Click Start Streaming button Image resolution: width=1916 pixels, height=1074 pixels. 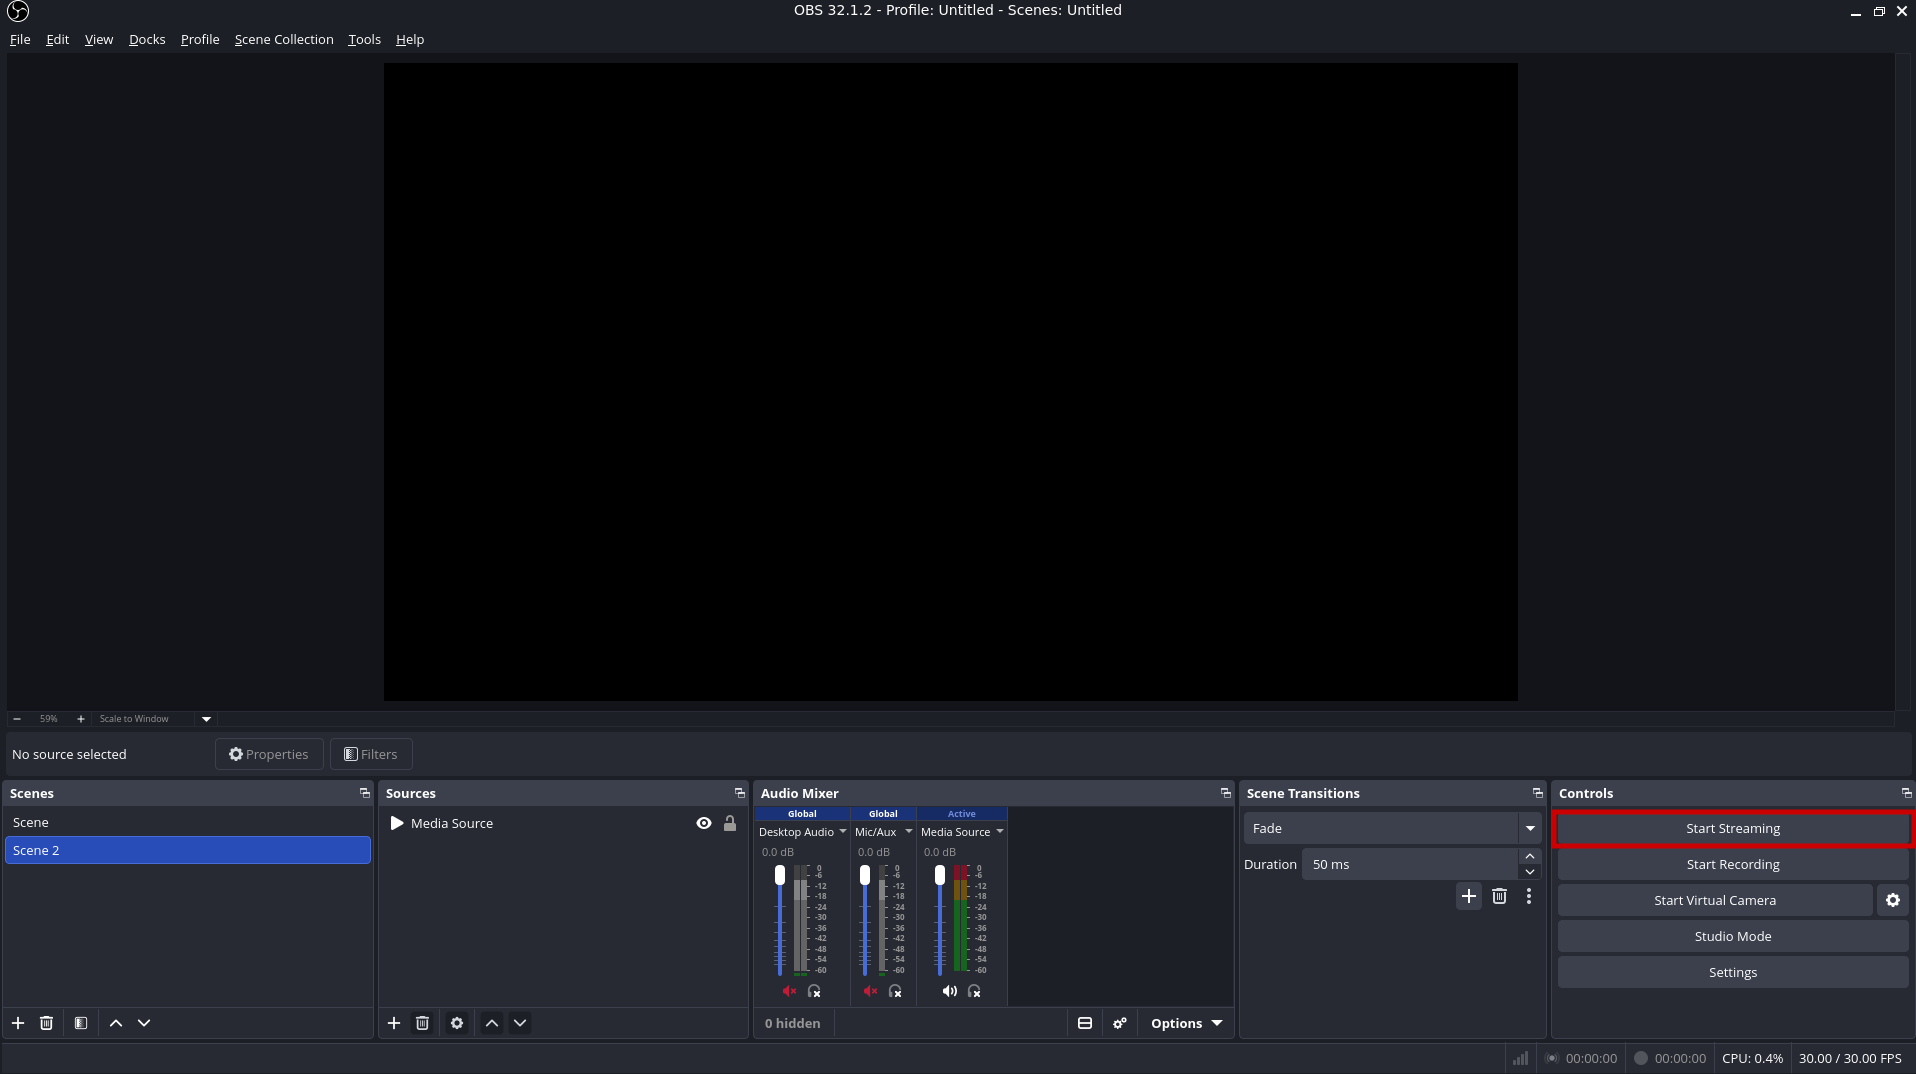[1733, 828]
